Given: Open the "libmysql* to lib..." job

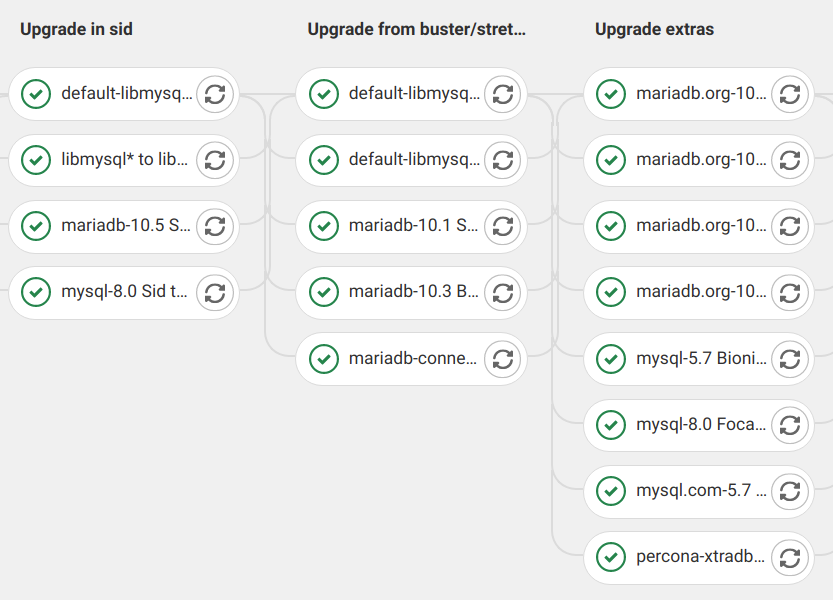Looking at the screenshot, I should (x=123, y=160).
